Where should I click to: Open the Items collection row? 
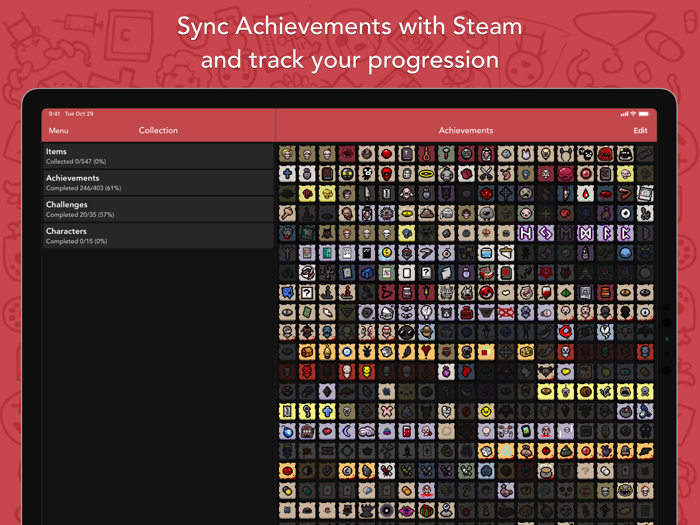click(x=158, y=156)
